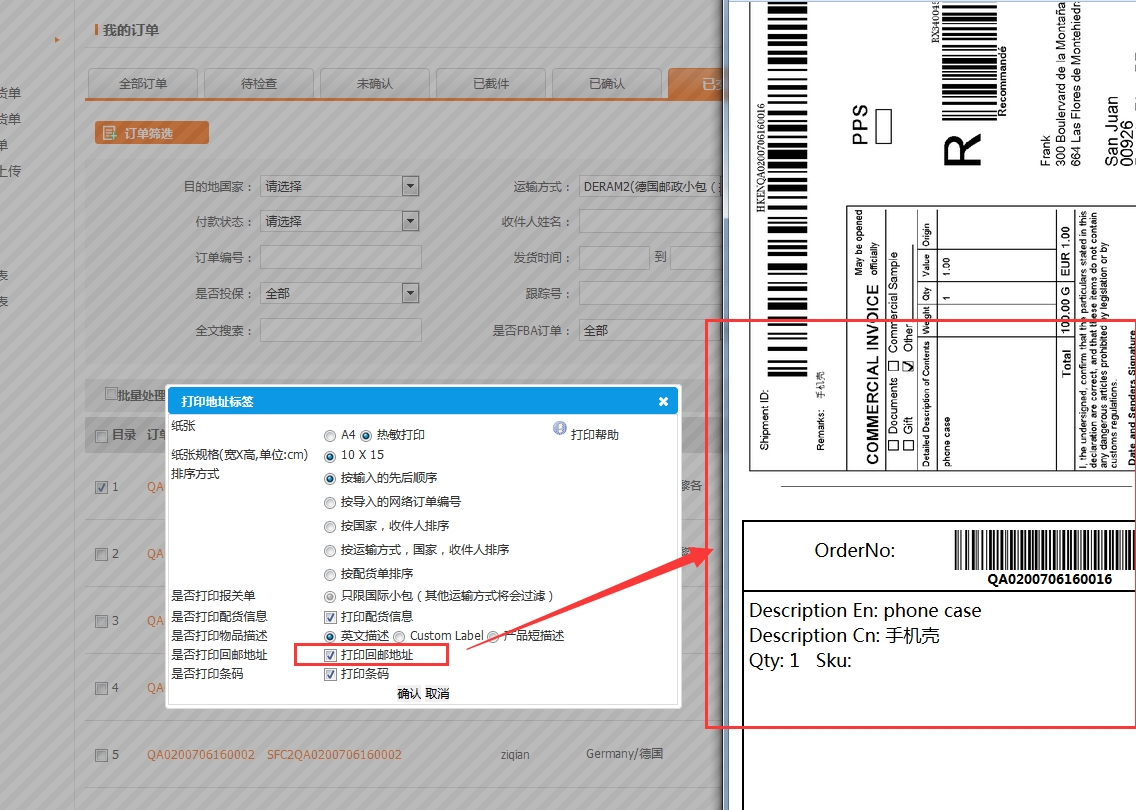This screenshot has width=1136, height=810.
Task: Toggle the 打印条码 checkbox
Action: [330, 675]
